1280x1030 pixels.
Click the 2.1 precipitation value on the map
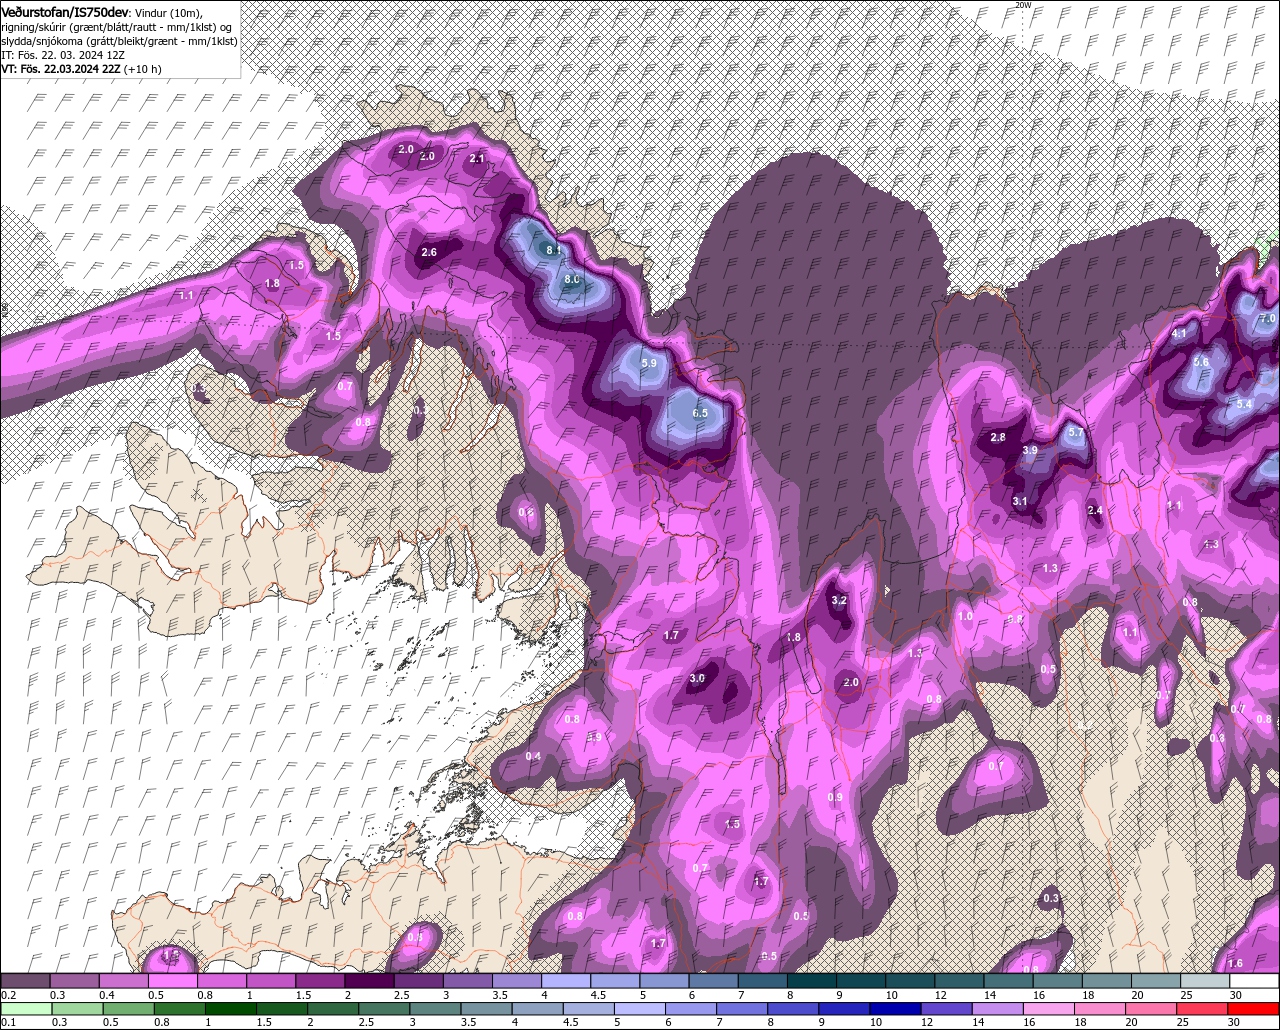click(x=477, y=158)
